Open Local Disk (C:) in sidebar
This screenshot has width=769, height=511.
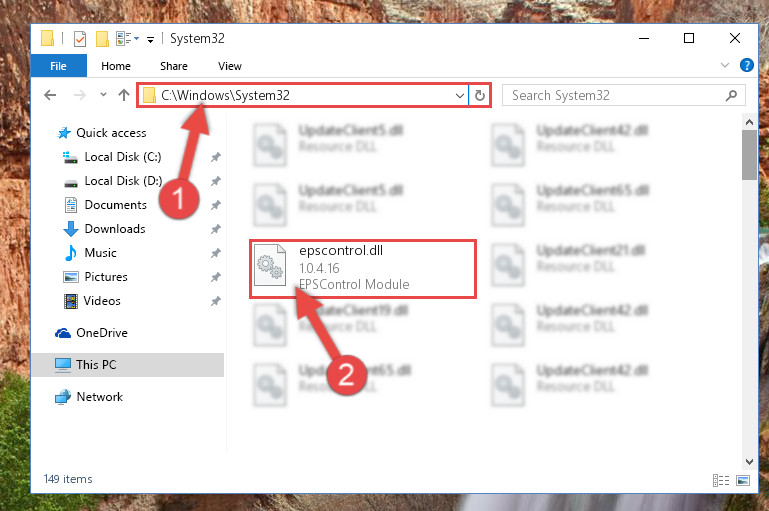click(x=123, y=156)
